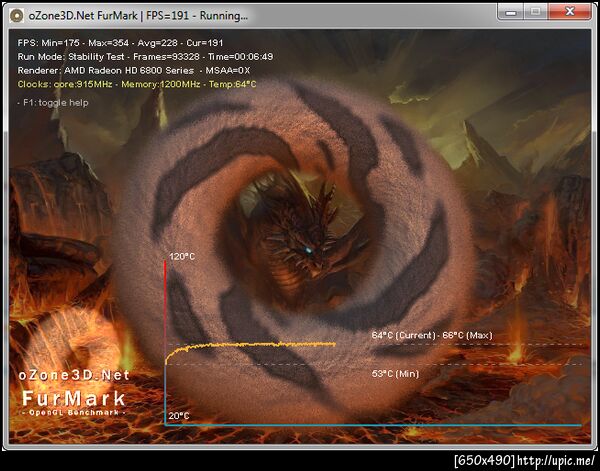
Task: Click the dragon's glowing eye in render
Action: click(x=308, y=251)
